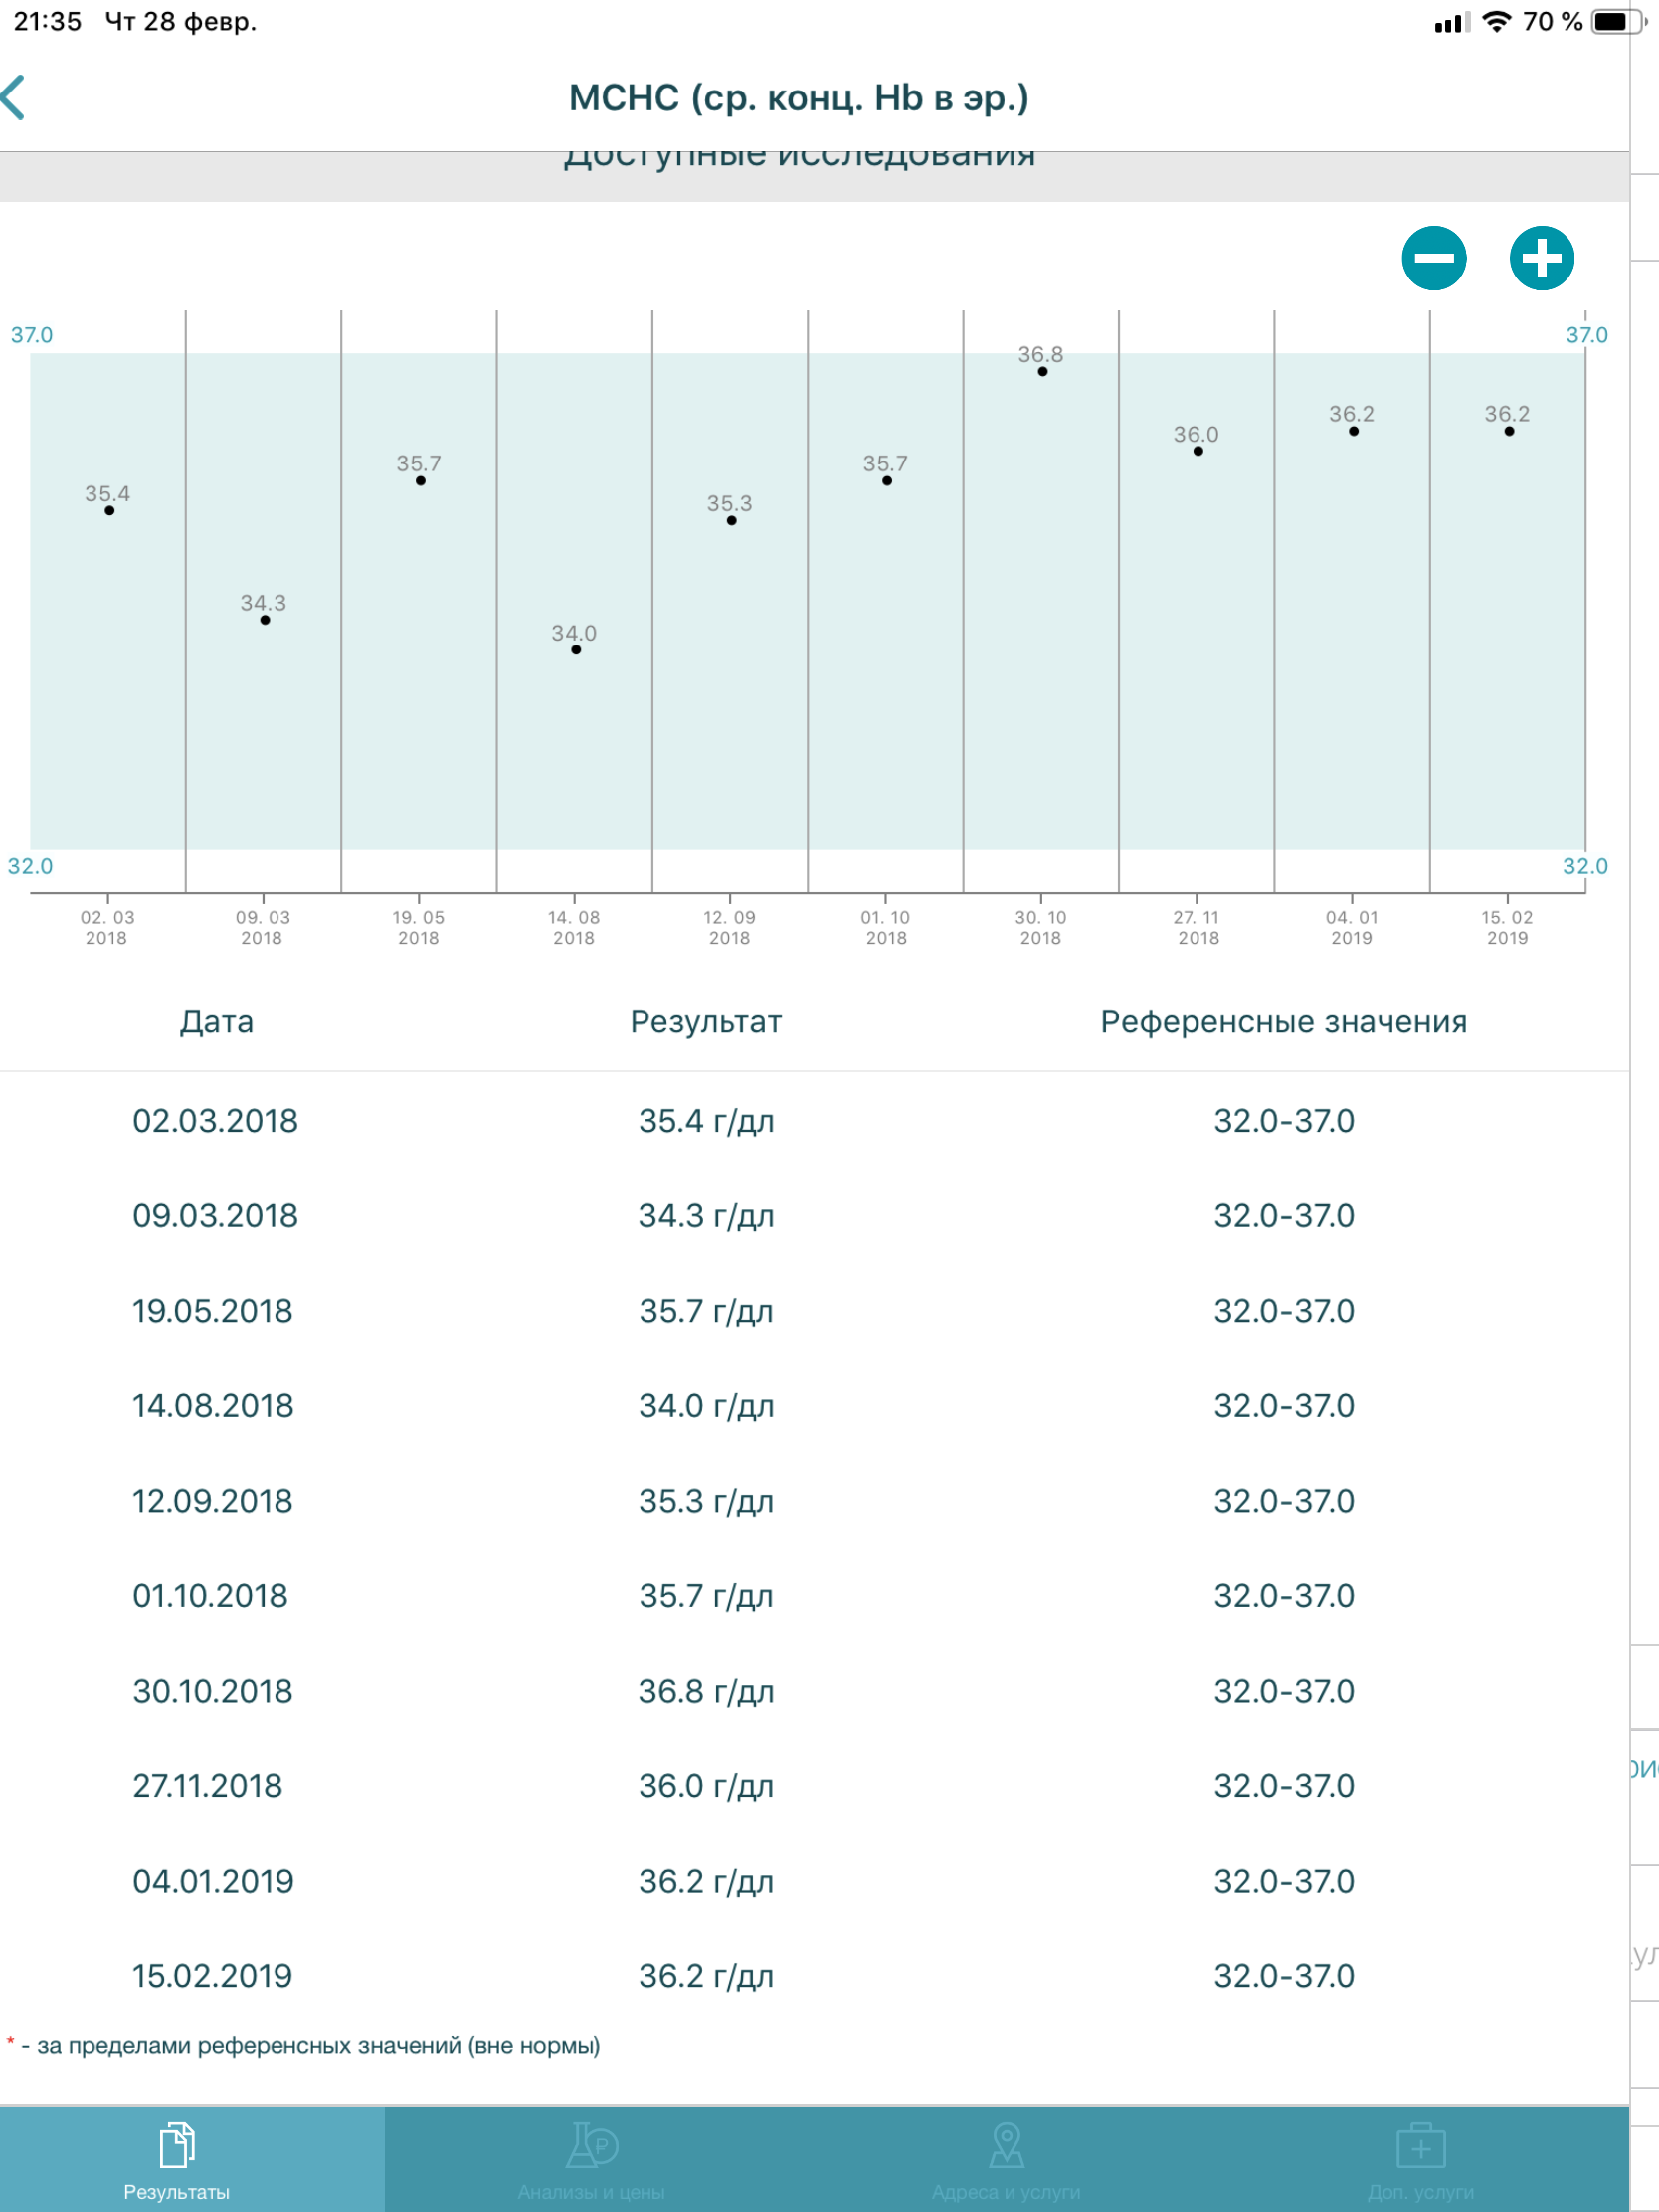The image size is (1659, 2212).
Task: Zoom out chart with minus button
Action: coord(1433,258)
